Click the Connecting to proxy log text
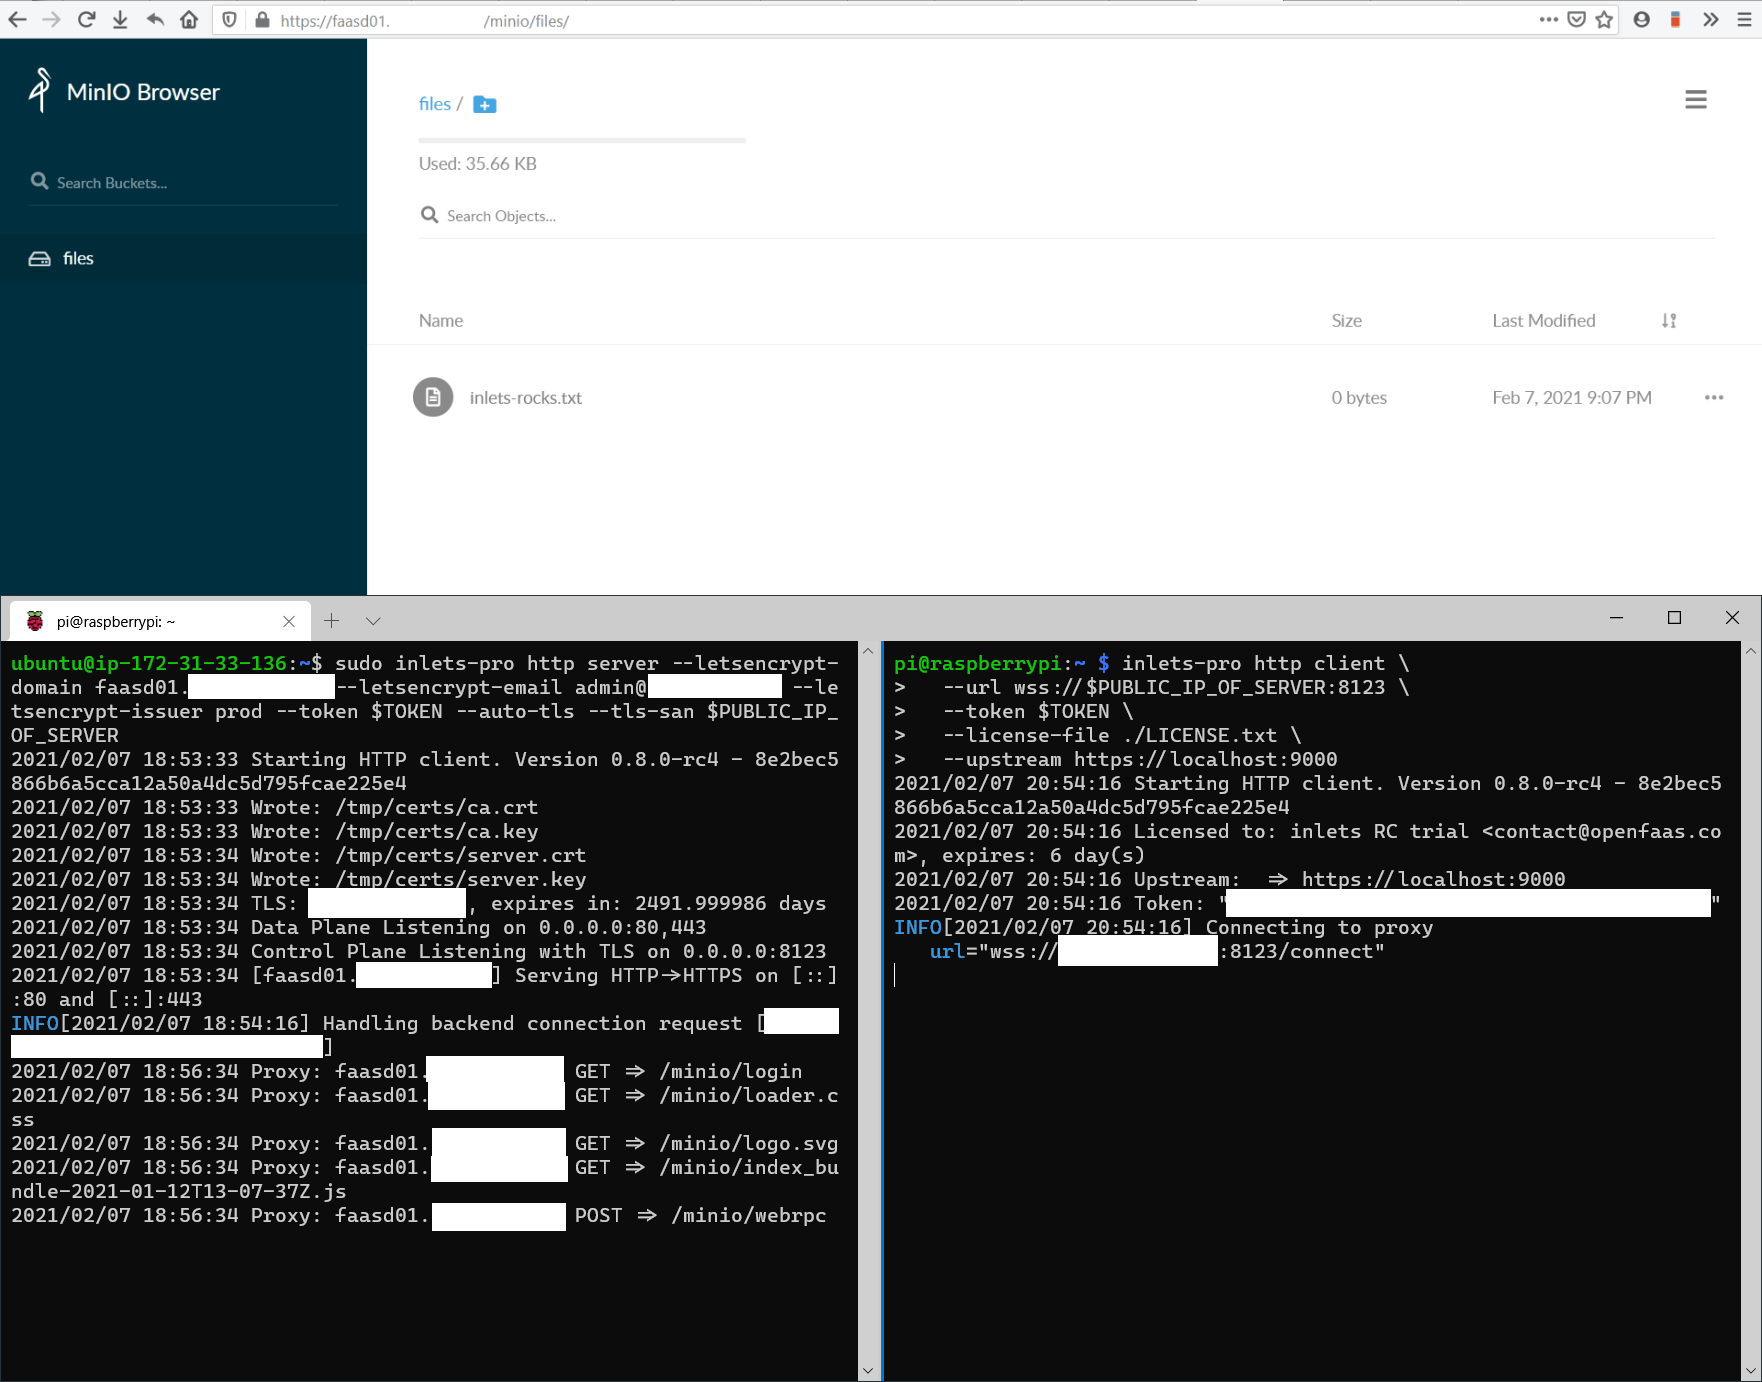1762x1382 pixels. [1319, 928]
